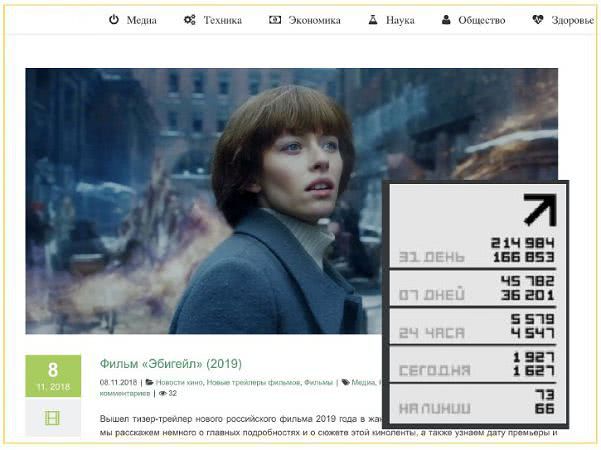The height and width of the screenshot is (450, 601).
Task: Click the folder icon before Новости кино
Action: 150,382
